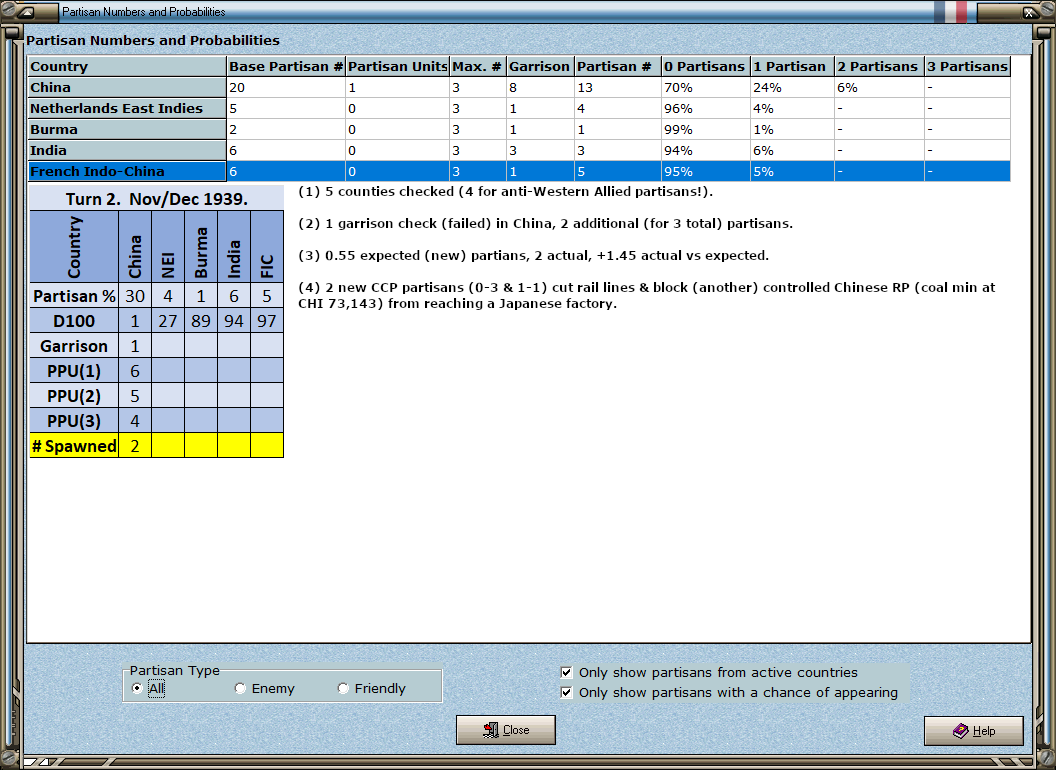The width and height of the screenshot is (1056, 770).
Task: Click the 2 Partisans column header
Action: 880,66
